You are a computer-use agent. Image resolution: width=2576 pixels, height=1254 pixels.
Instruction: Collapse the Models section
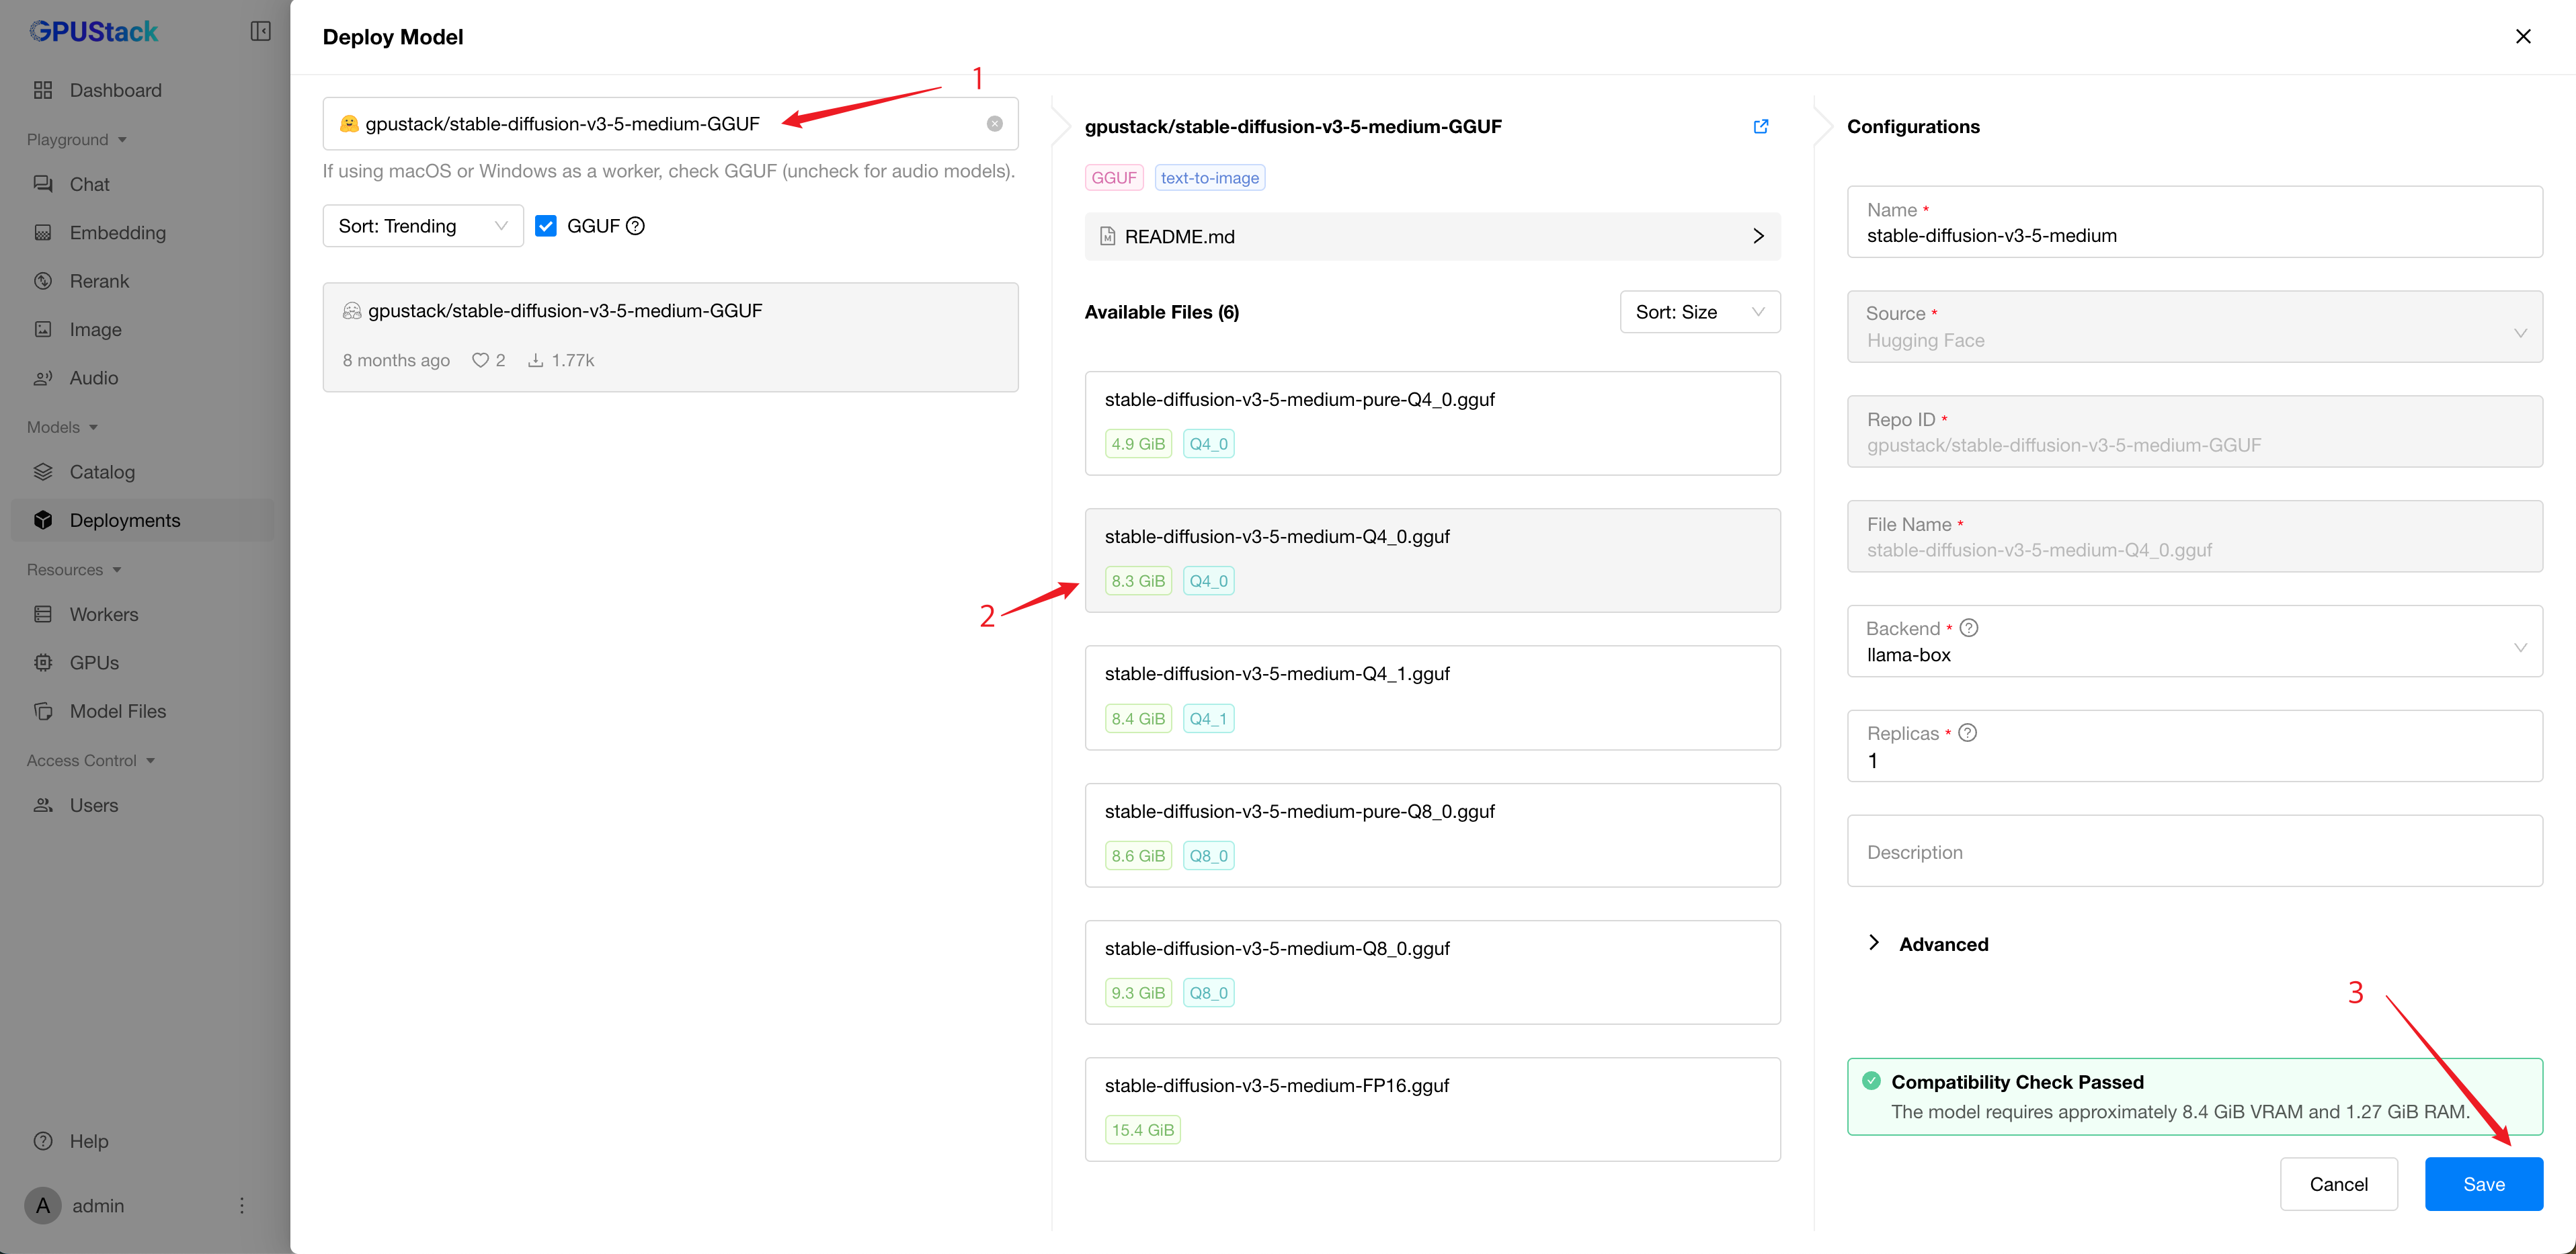point(63,427)
